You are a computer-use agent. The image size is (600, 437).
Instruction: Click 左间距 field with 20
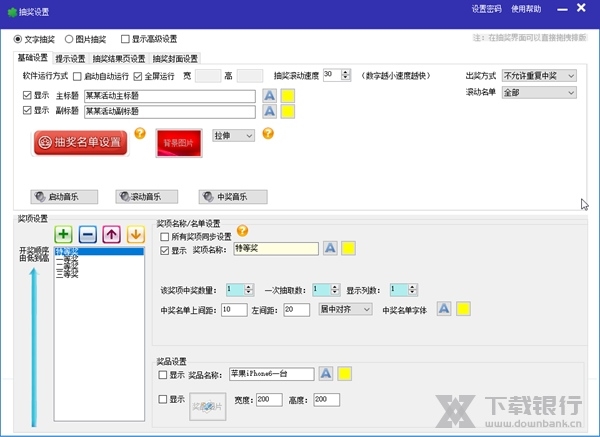pos(297,310)
